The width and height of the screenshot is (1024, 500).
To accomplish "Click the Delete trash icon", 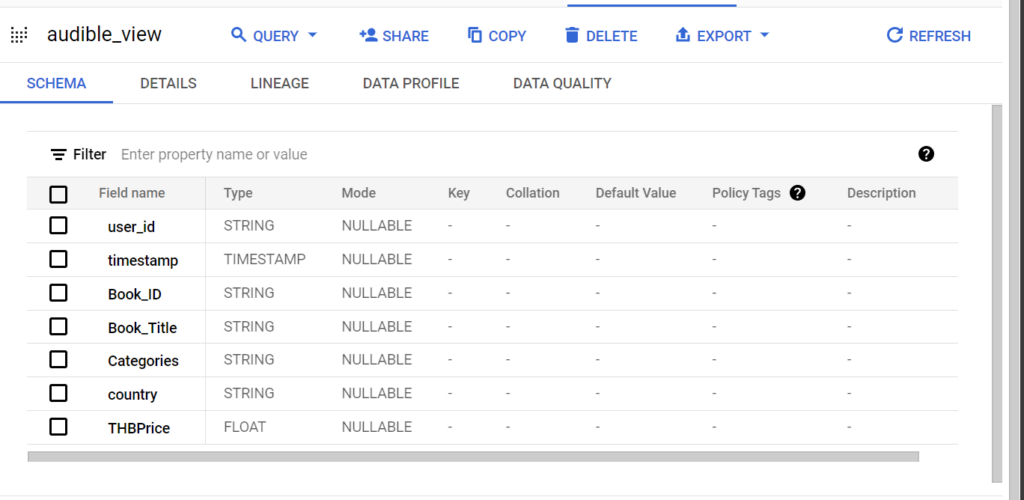I will coord(572,35).
